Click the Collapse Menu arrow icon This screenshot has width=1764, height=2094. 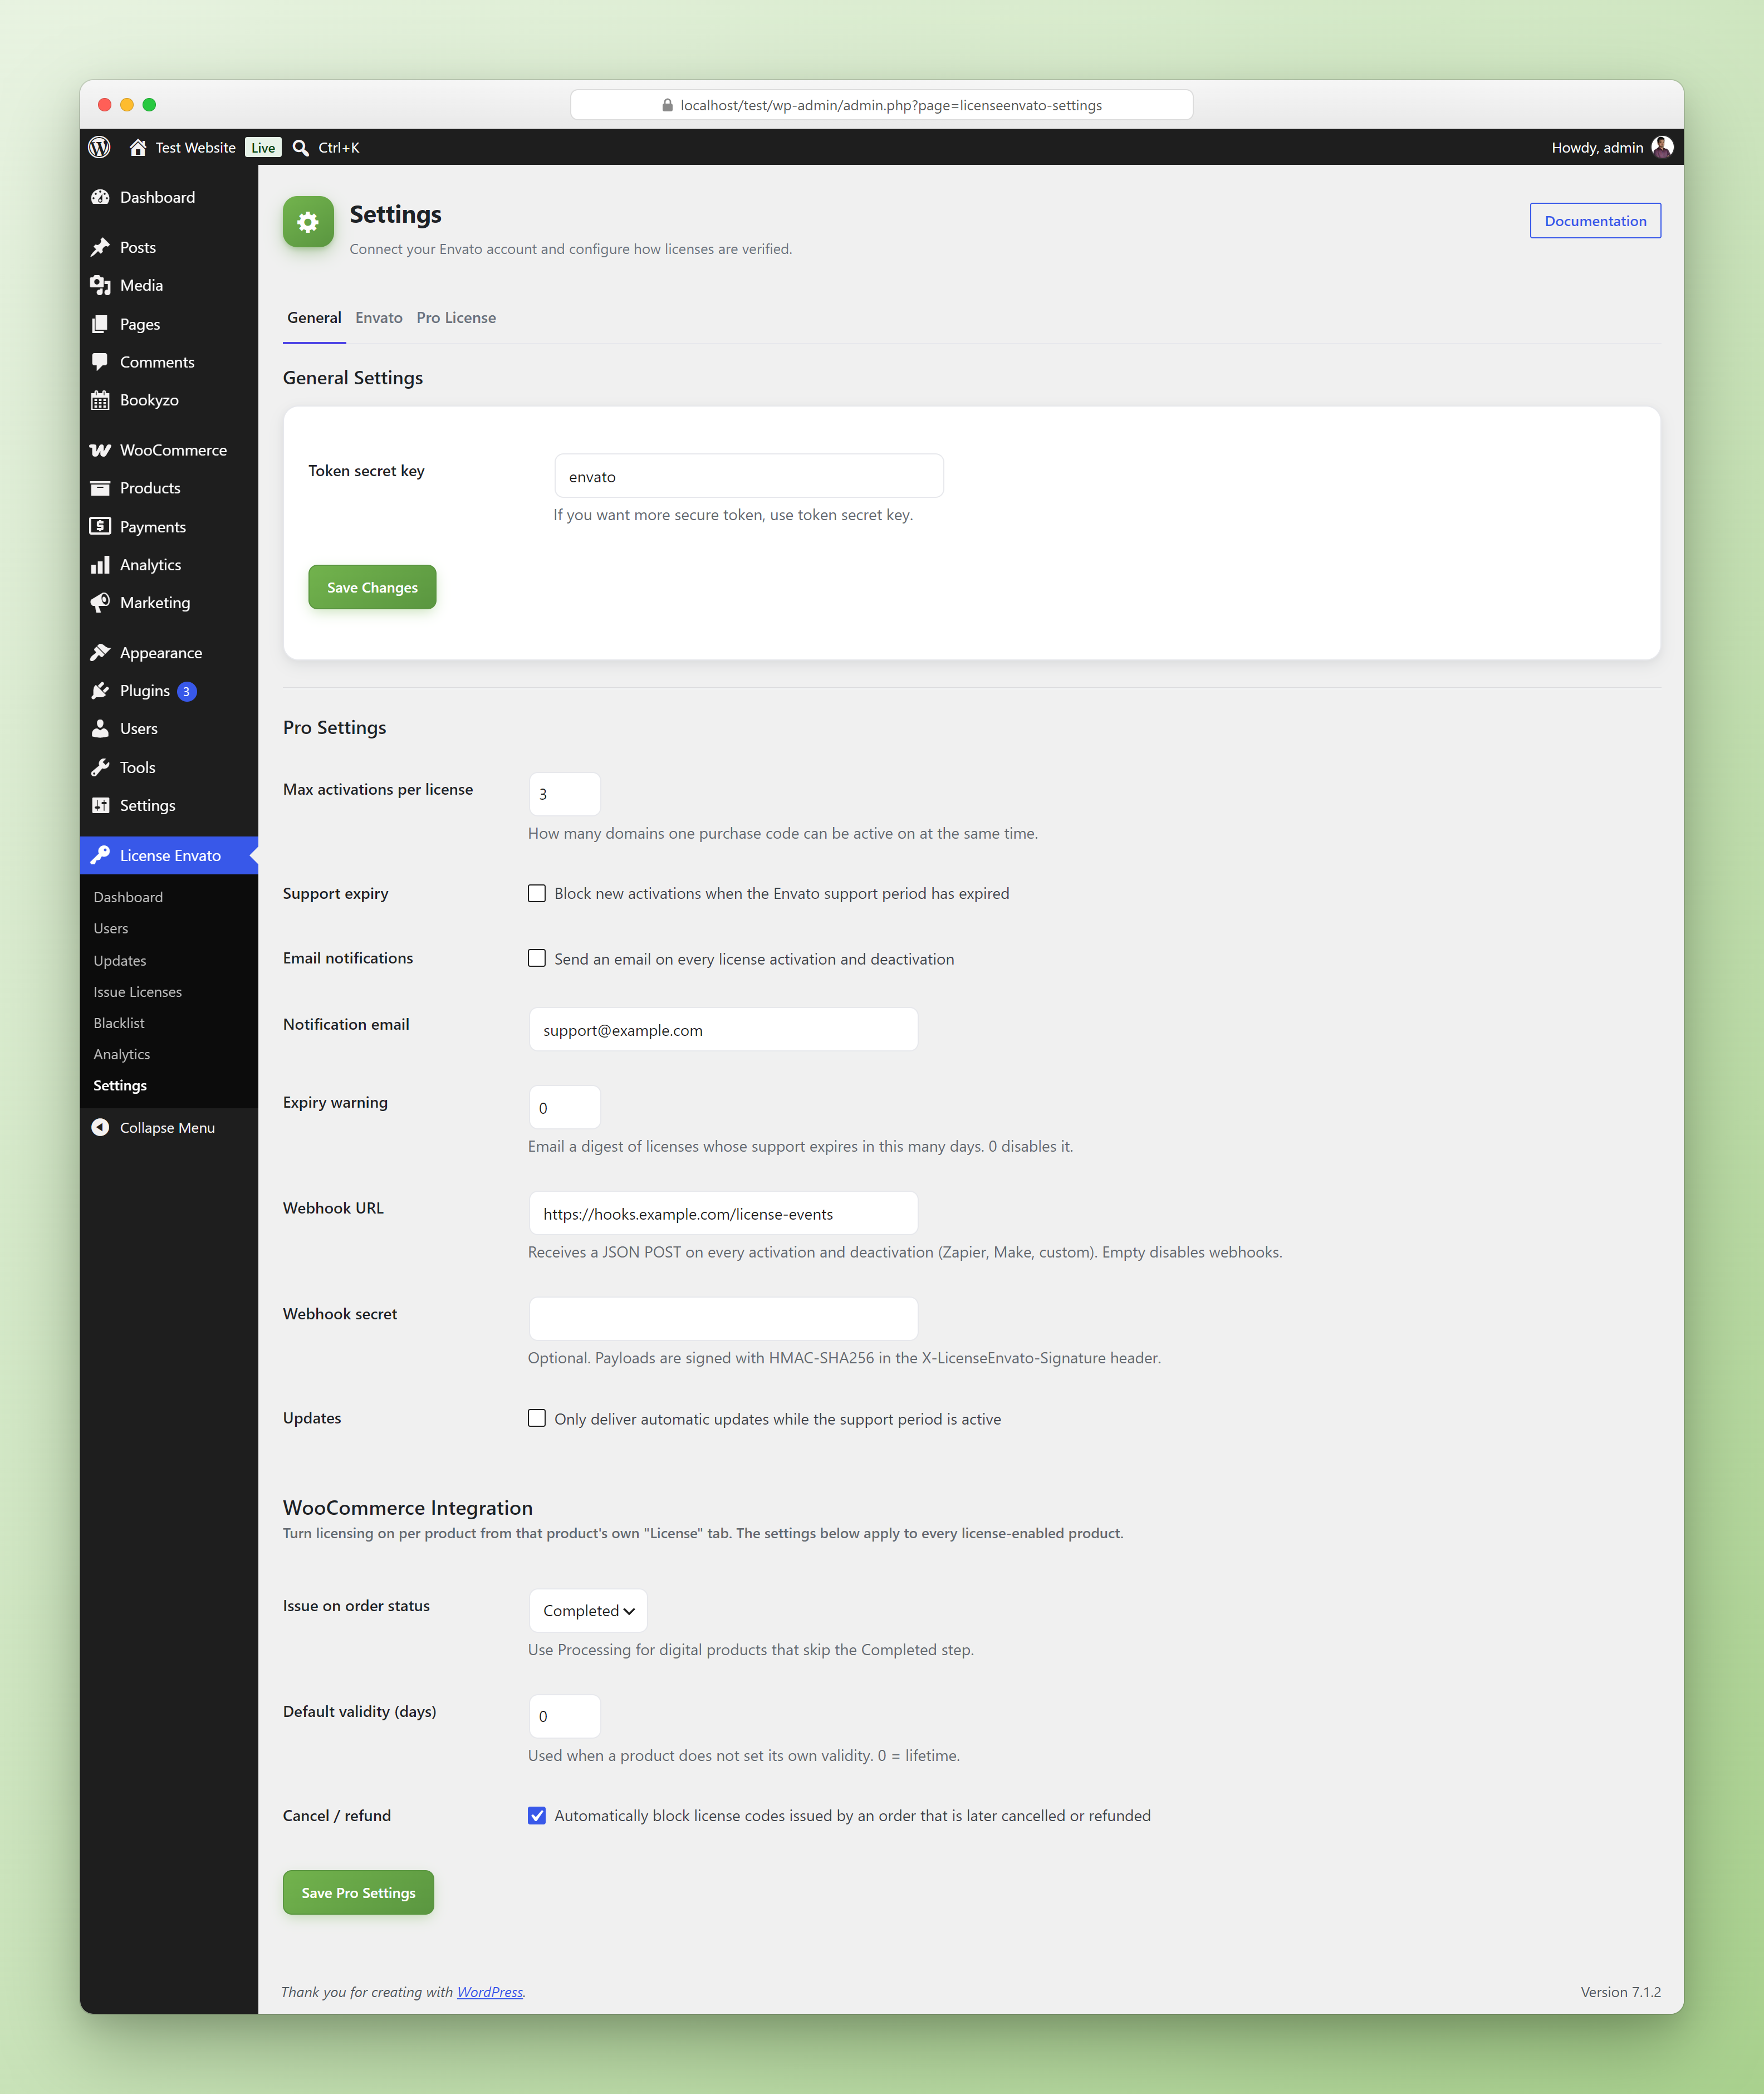(100, 1127)
